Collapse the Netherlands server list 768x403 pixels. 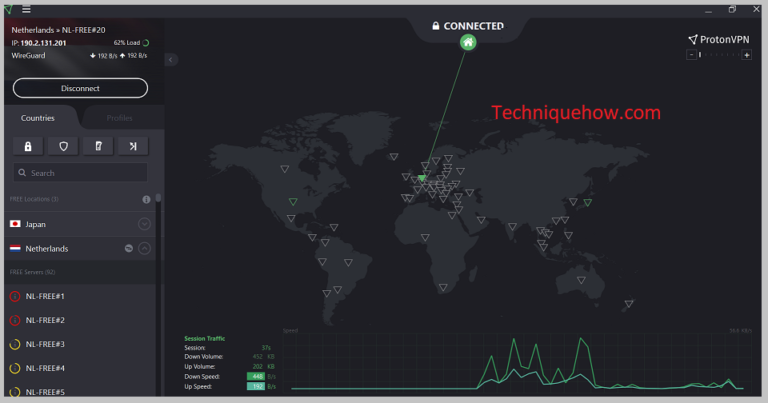click(x=144, y=248)
